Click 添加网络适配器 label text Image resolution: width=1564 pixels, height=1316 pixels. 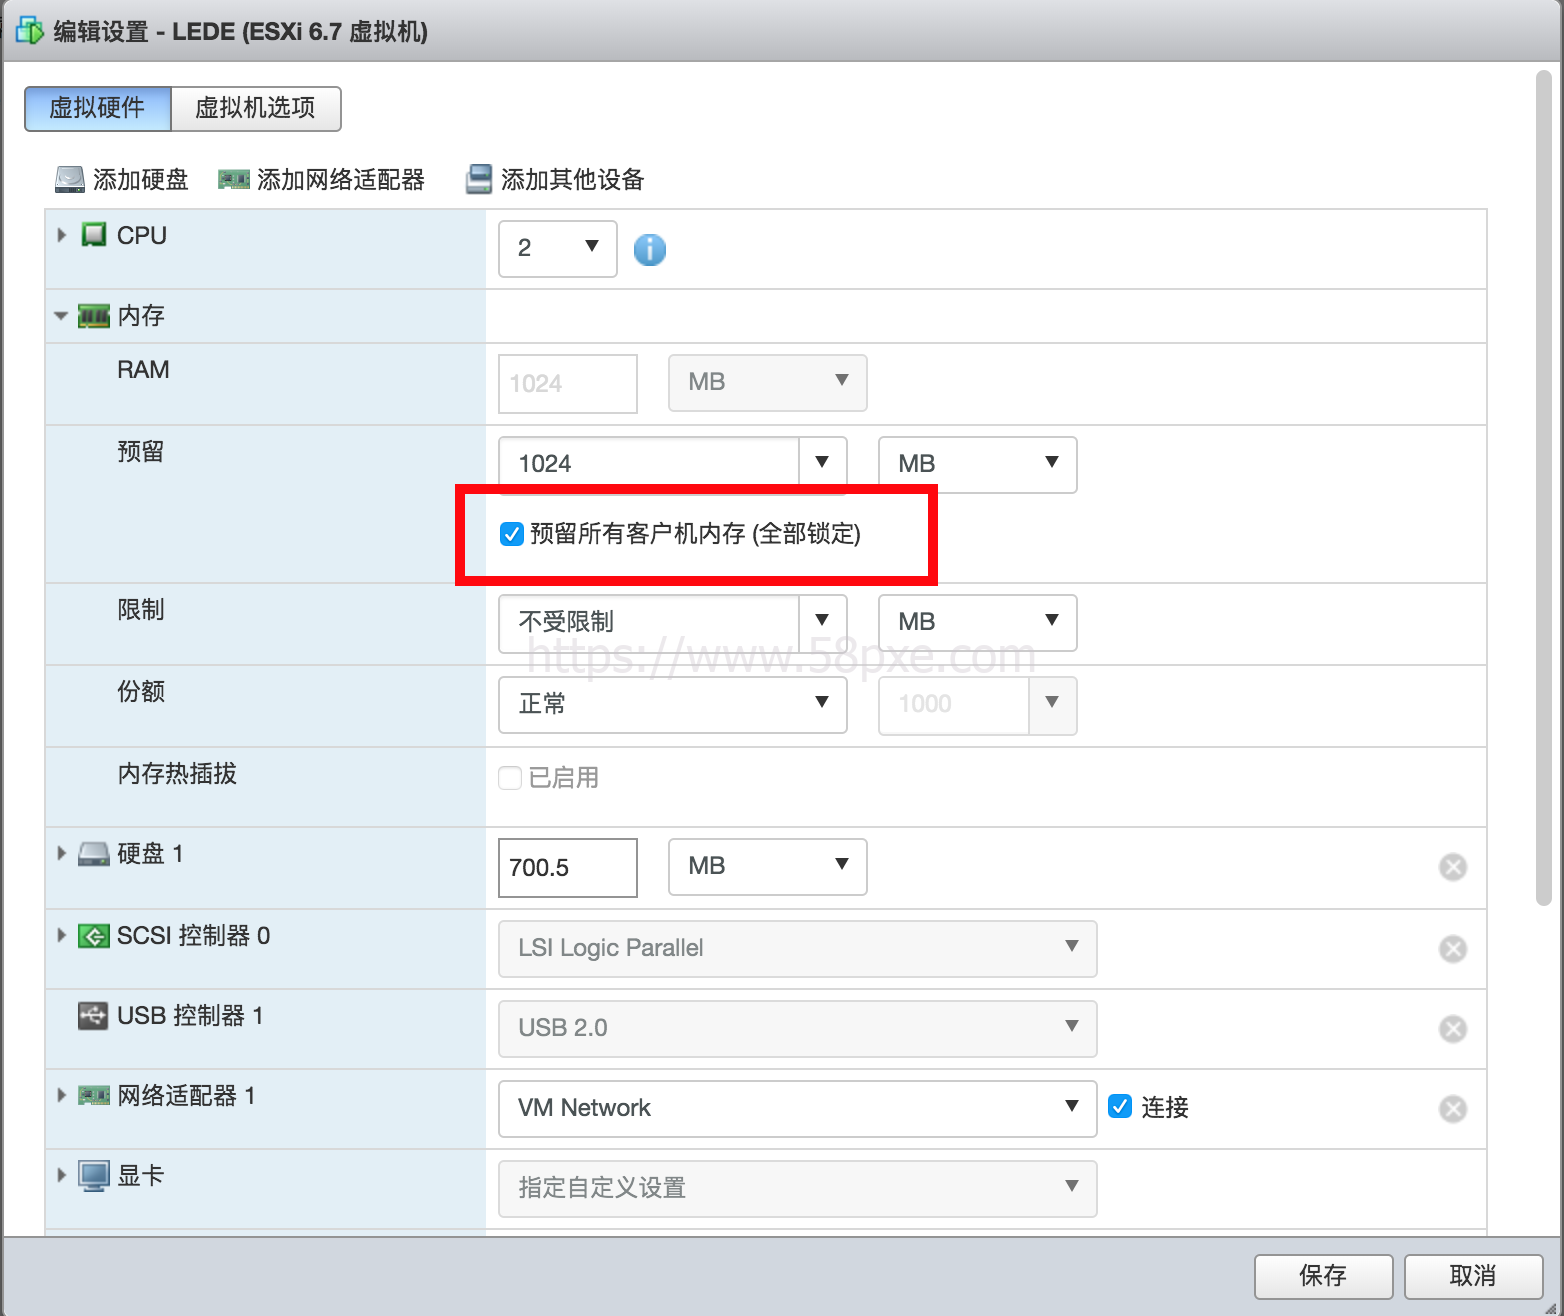pyautogui.click(x=341, y=180)
